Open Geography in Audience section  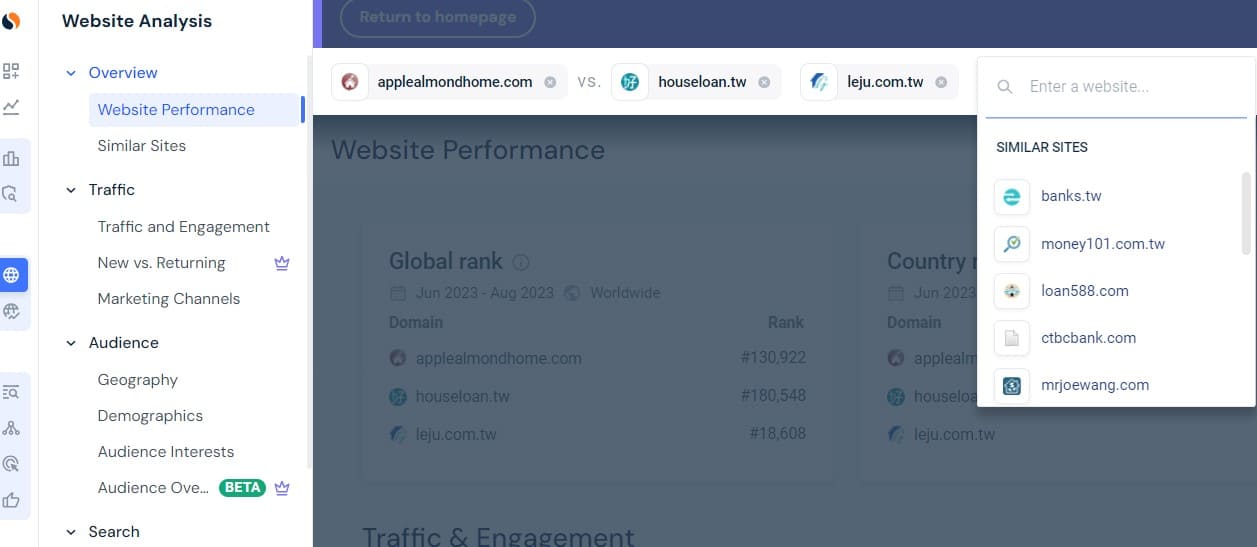pos(138,380)
